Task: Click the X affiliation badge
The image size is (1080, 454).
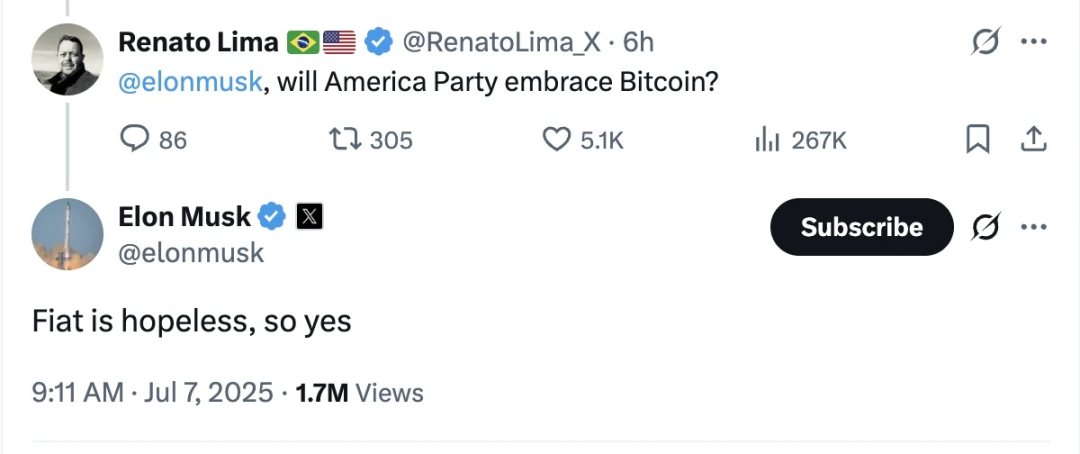Action: [310, 216]
